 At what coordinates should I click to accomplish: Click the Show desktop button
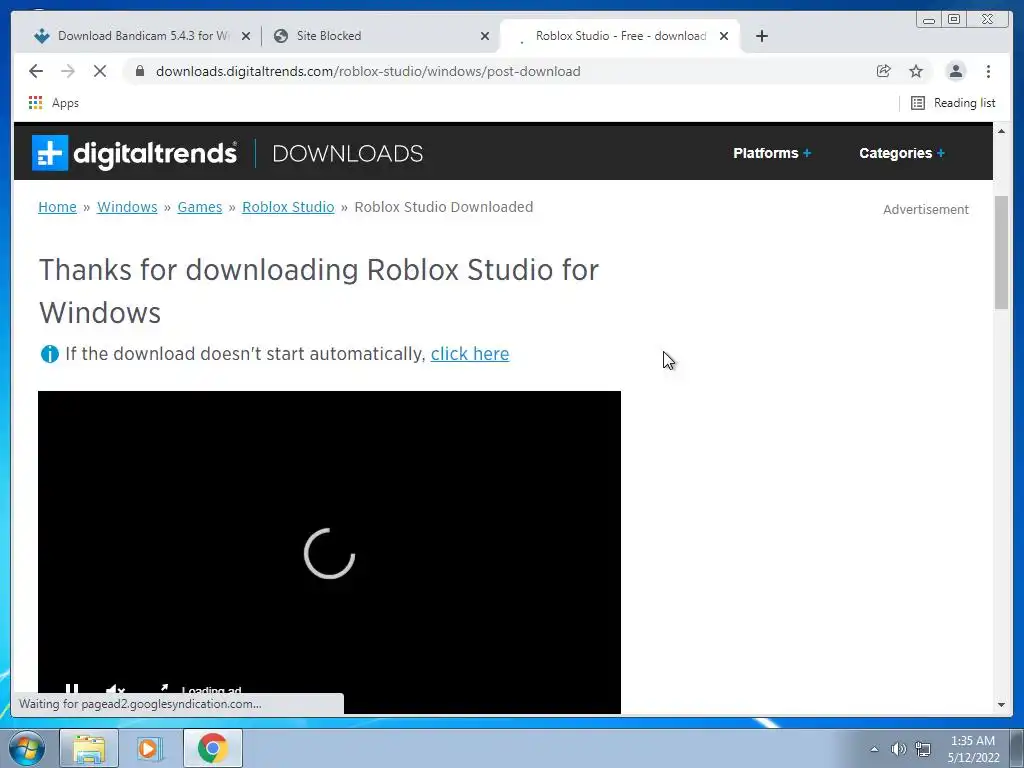coord(1017,748)
